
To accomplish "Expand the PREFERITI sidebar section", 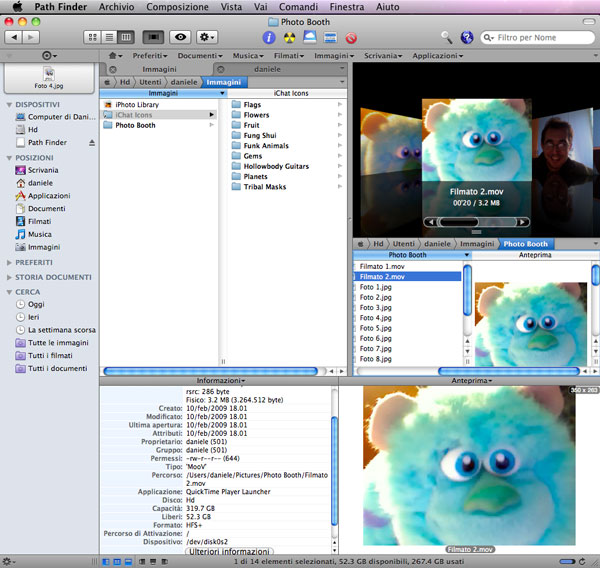I will (9, 263).
